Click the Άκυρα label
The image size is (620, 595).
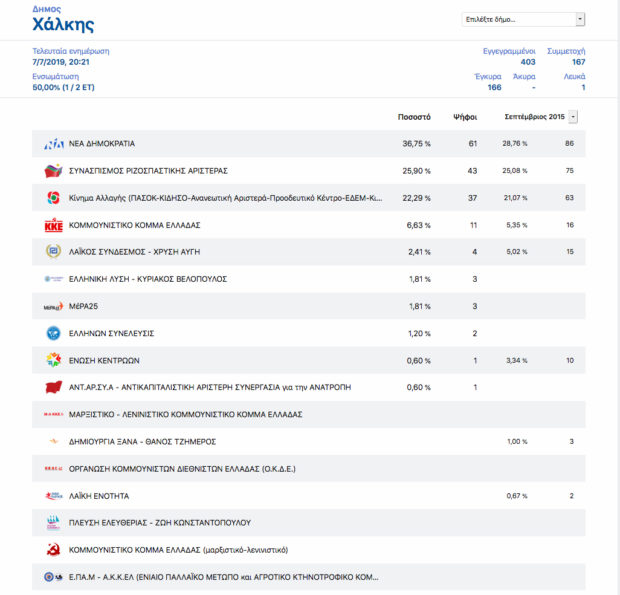click(524, 76)
